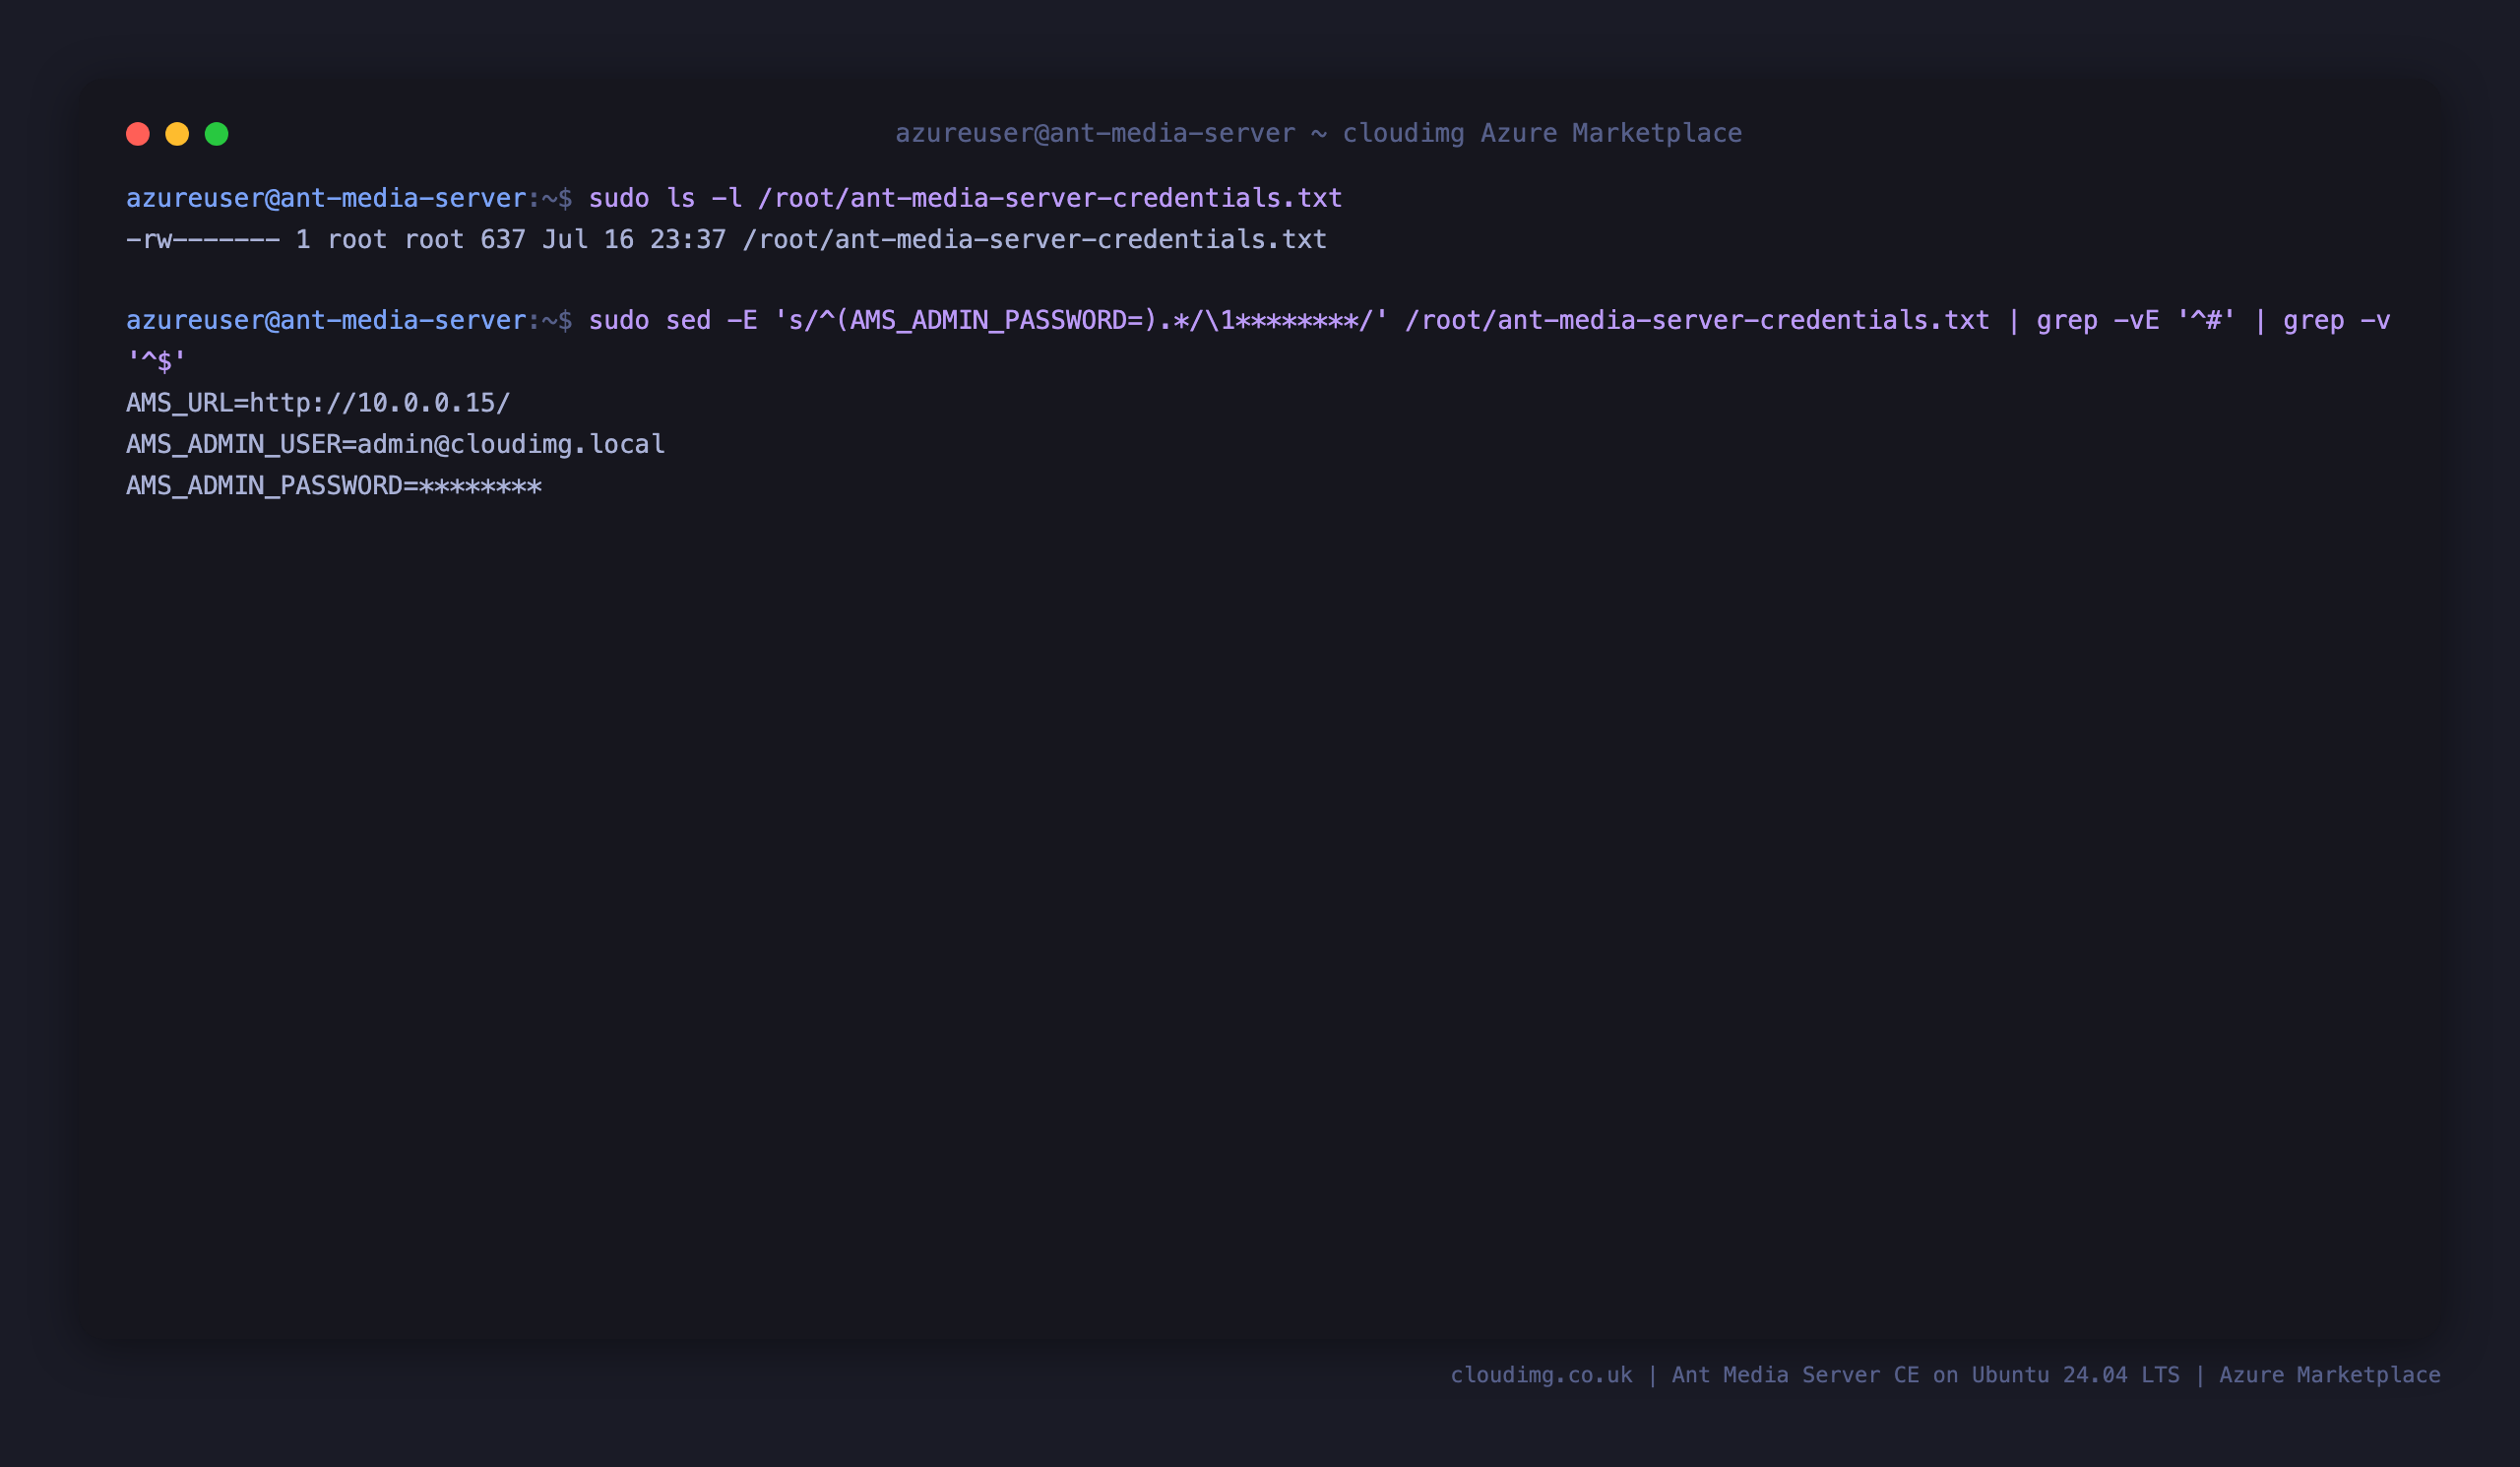Click the AMS_ADMIN_USER=admin@cloudimg.local line

[396, 444]
